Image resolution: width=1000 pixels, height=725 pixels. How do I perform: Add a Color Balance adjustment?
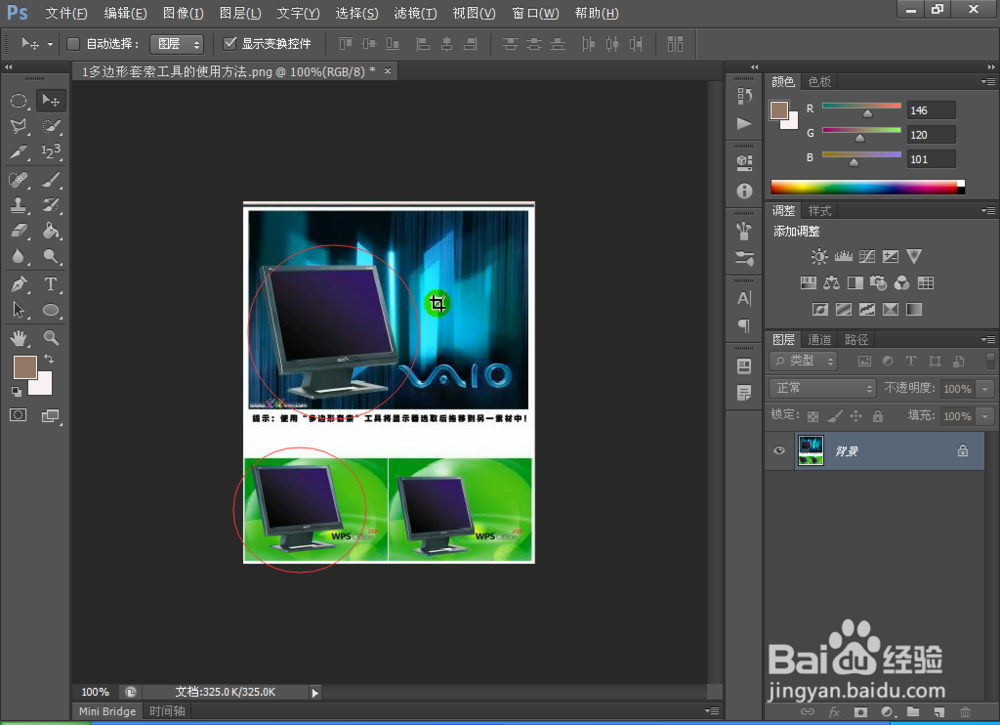click(x=831, y=283)
